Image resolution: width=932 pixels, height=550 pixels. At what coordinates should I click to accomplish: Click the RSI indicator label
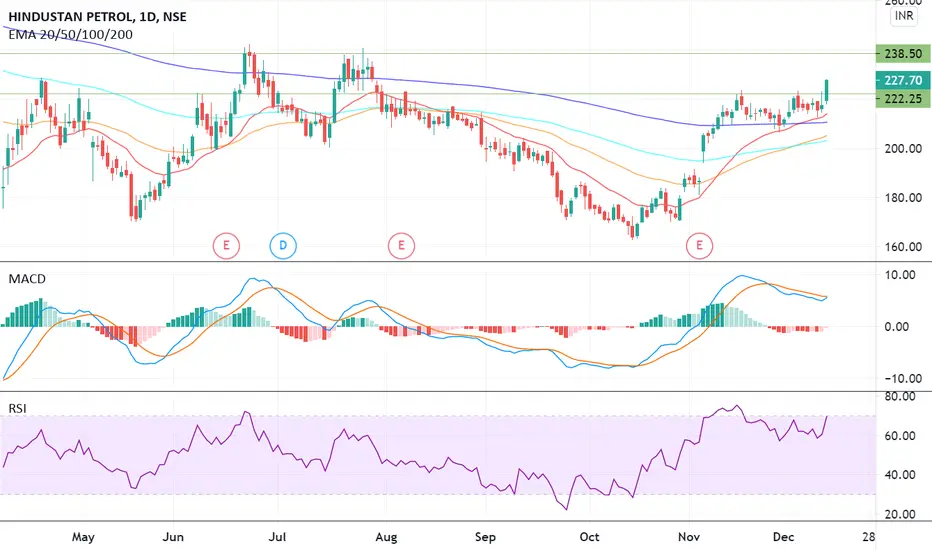tap(17, 408)
